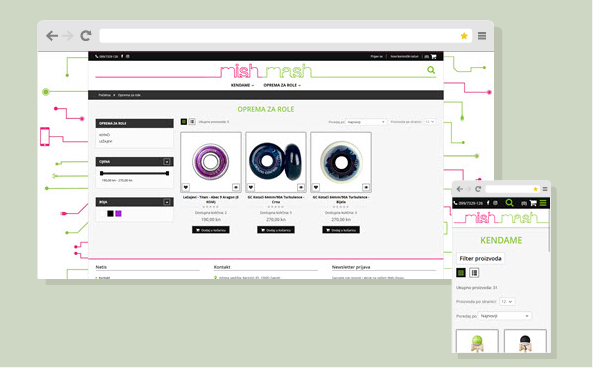Collapse the Cijena filter panel

pyautogui.click(x=166, y=161)
